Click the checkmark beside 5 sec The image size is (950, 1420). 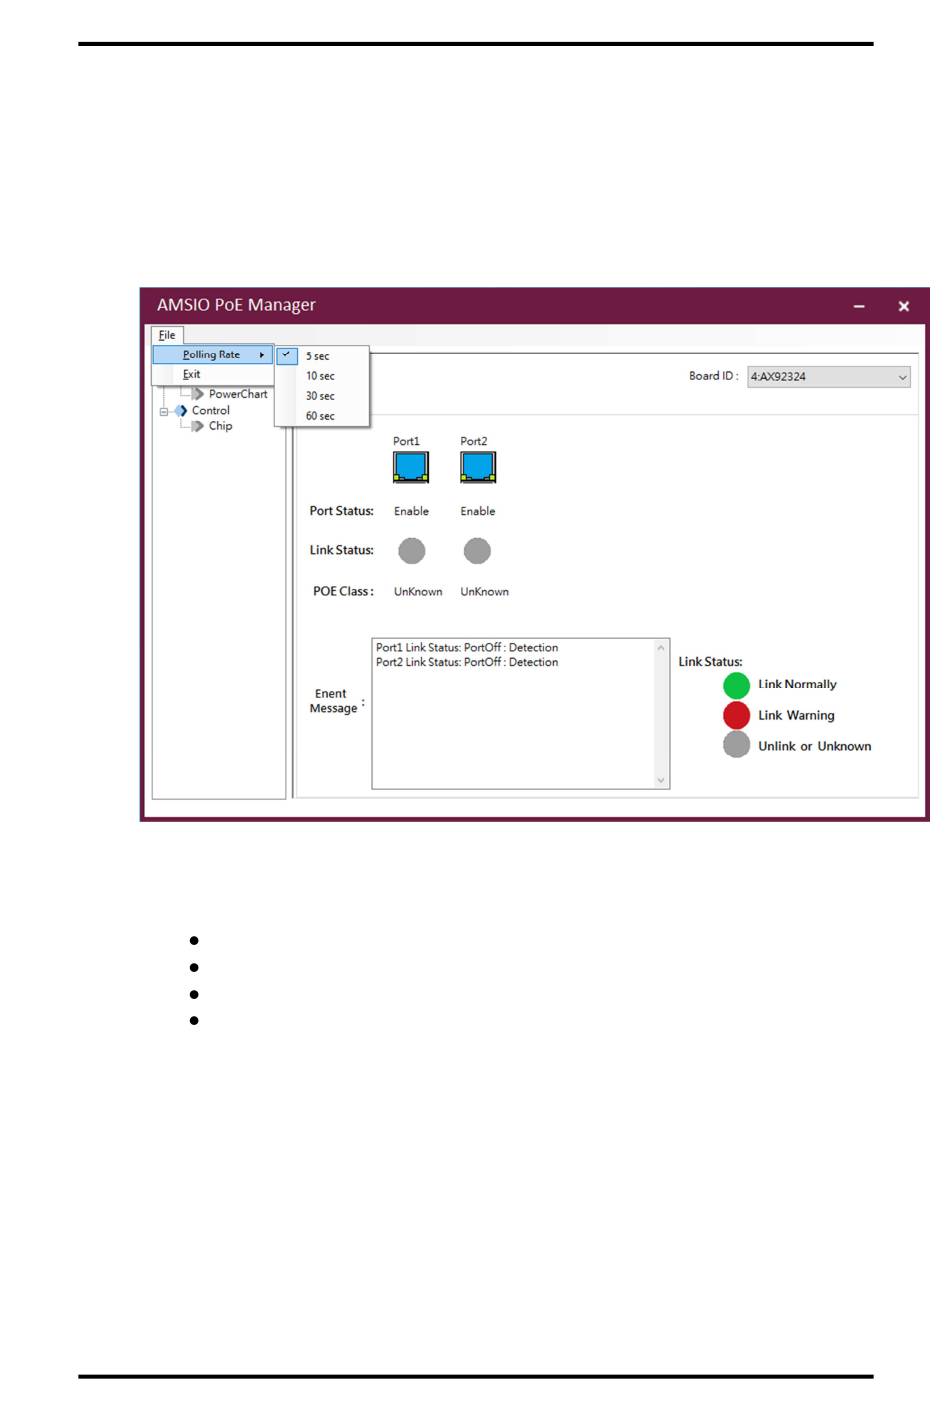(286, 355)
